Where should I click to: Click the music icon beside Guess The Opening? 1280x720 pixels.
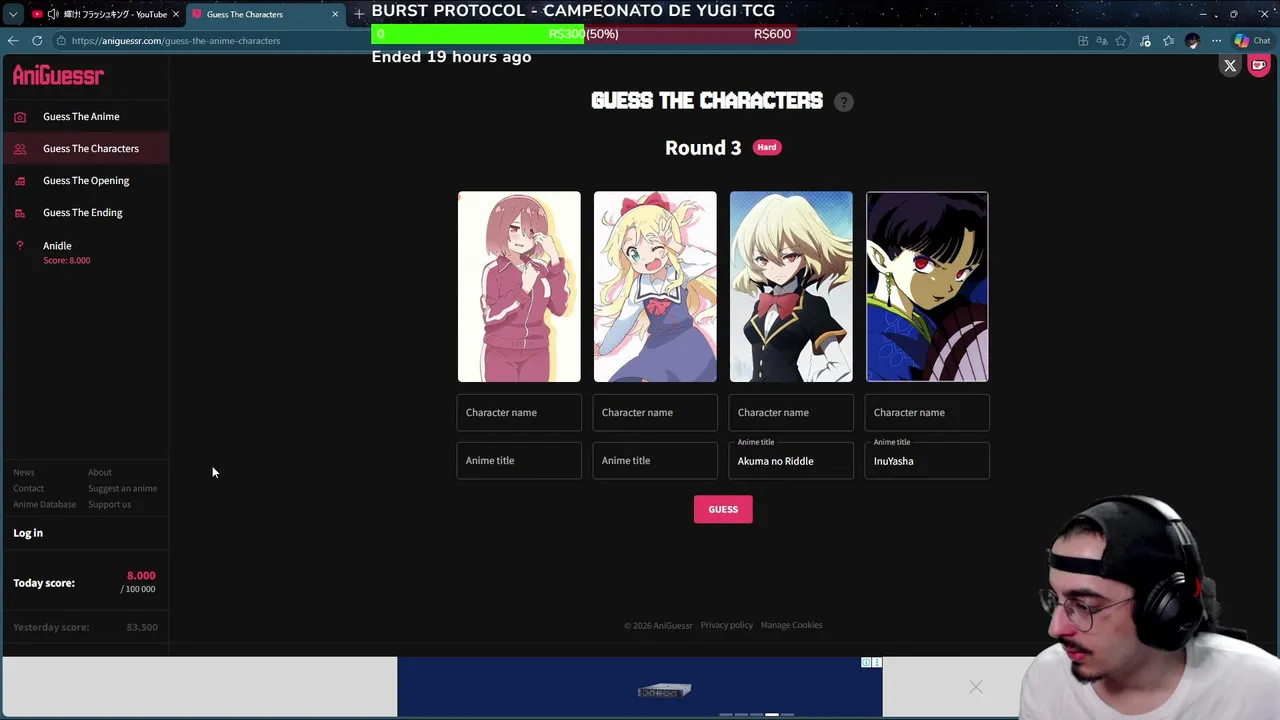point(20,181)
